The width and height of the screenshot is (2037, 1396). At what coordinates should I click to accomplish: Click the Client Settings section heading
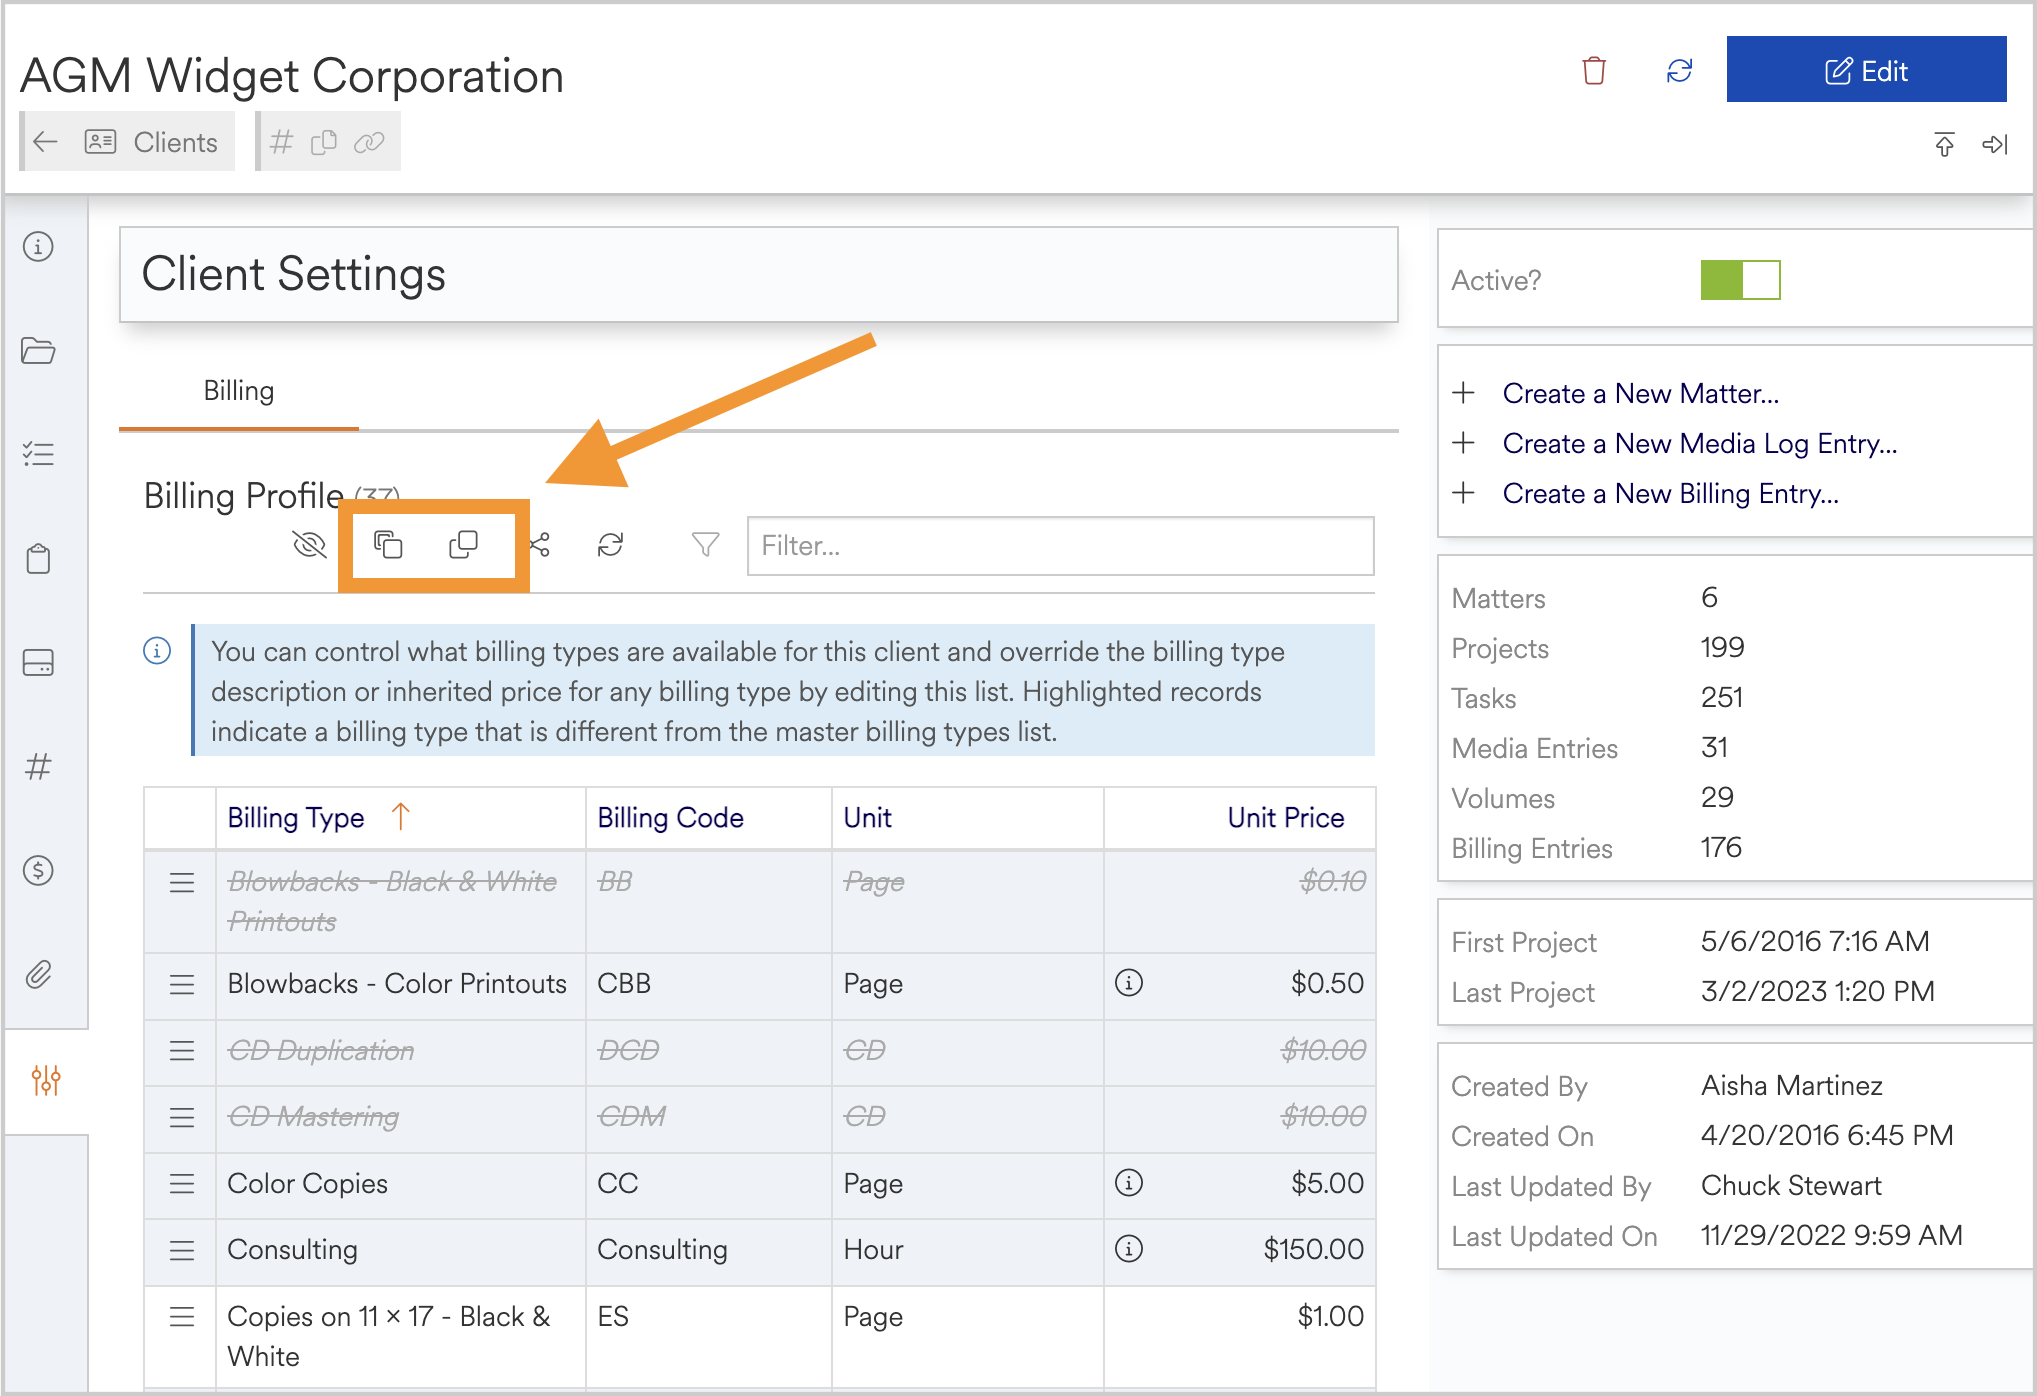(293, 274)
